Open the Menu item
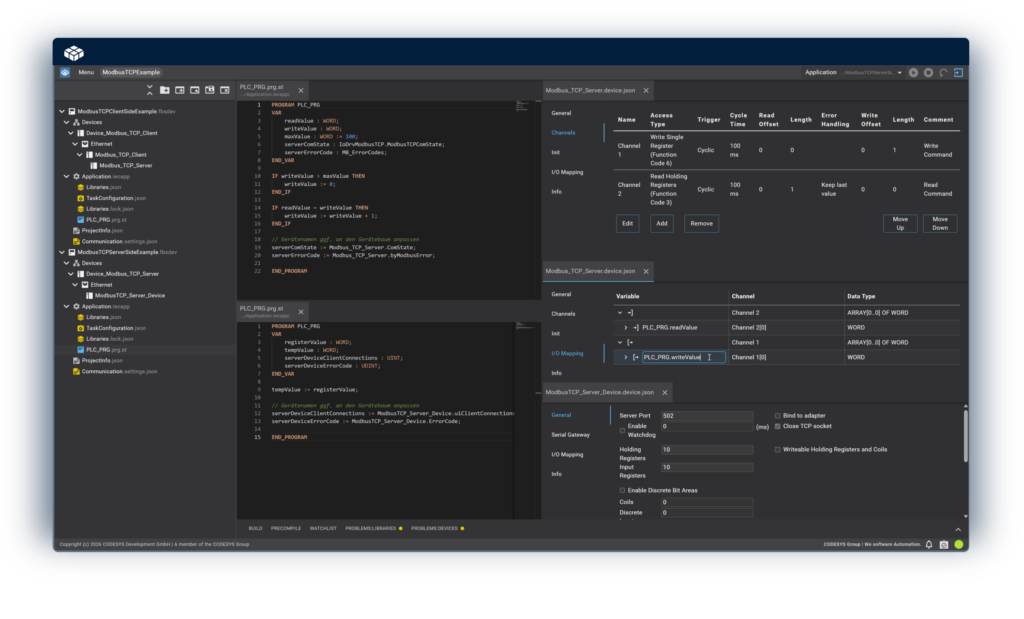The height and width of the screenshot is (619, 1024). pyautogui.click(x=86, y=72)
